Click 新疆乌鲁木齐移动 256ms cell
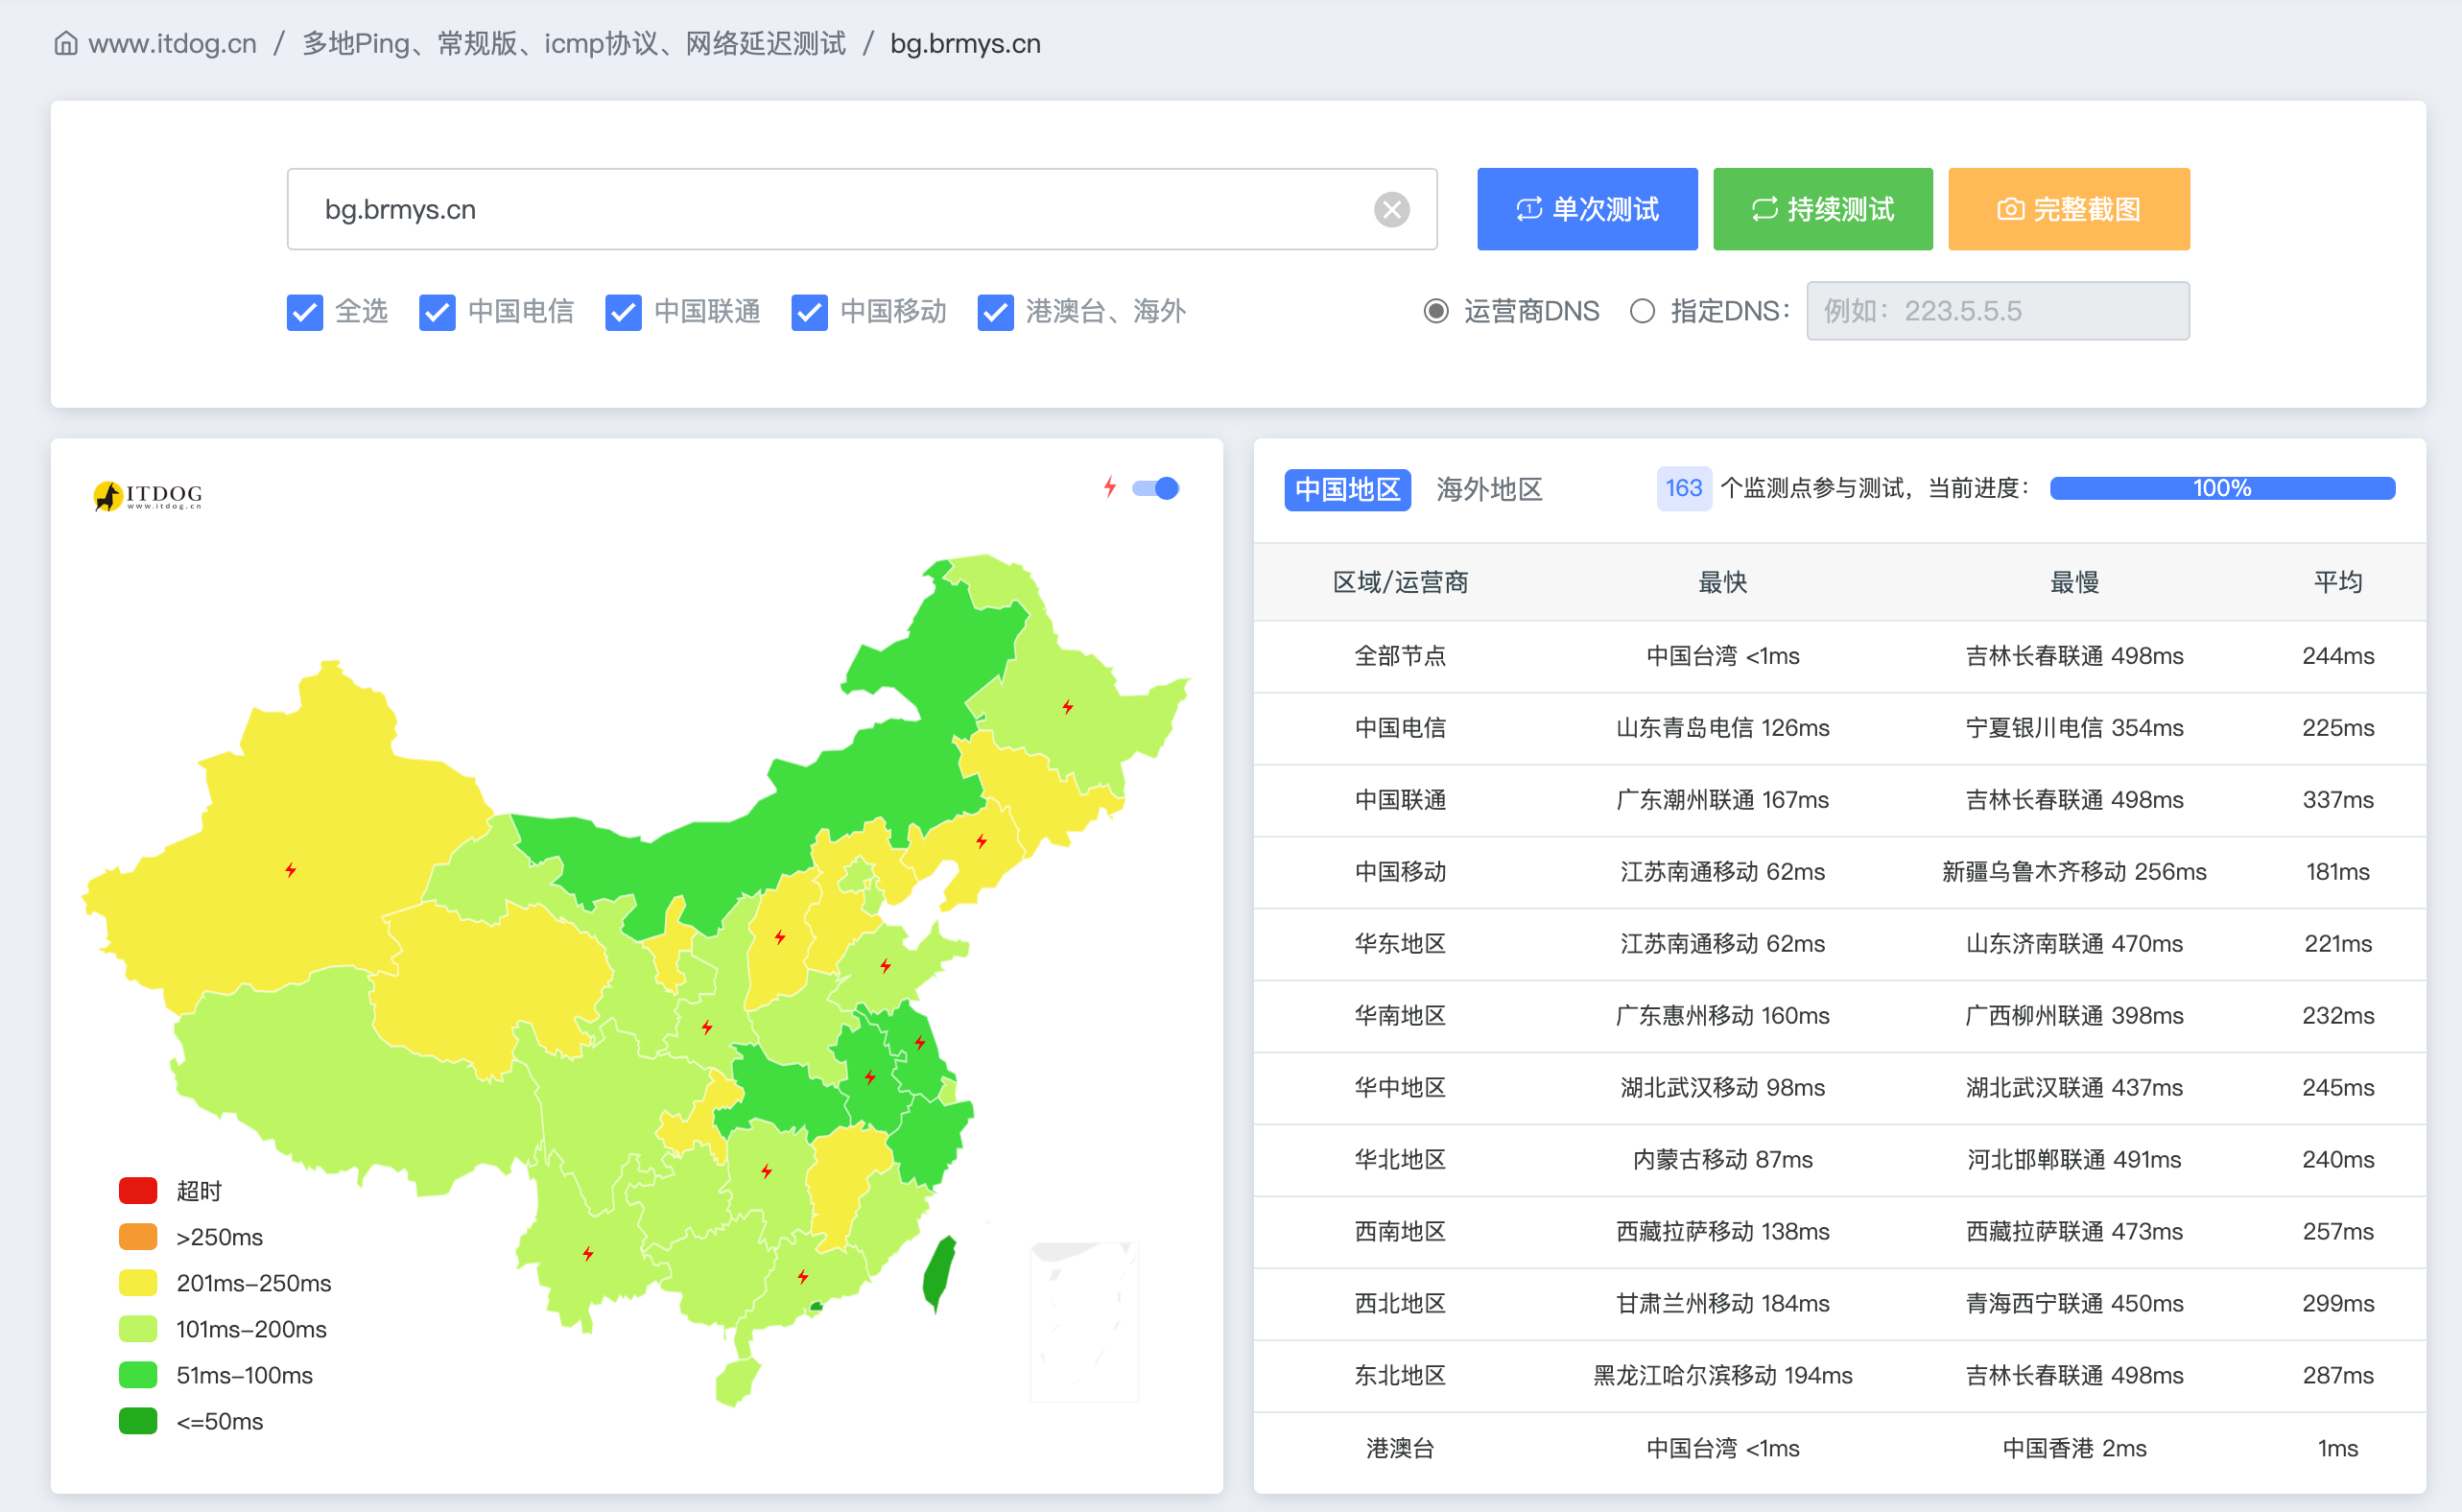The width and height of the screenshot is (2462, 1512). tap(2074, 872)
